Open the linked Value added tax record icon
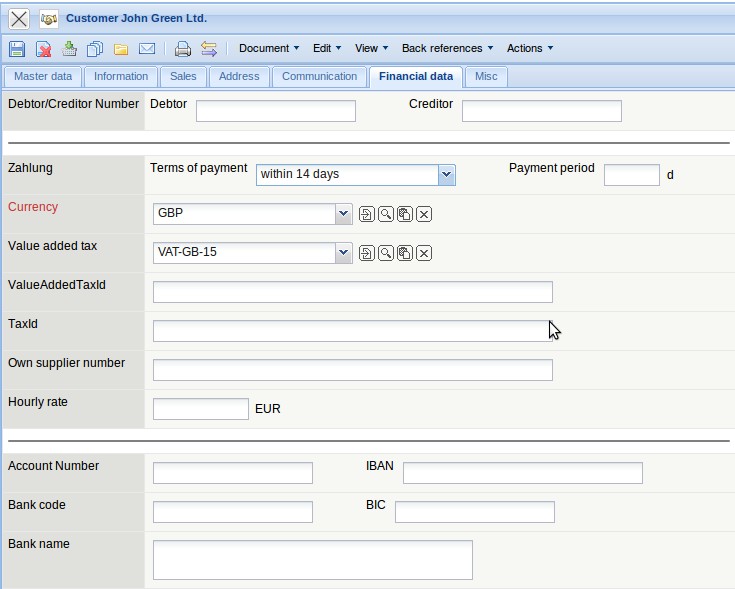 point(367,253)
